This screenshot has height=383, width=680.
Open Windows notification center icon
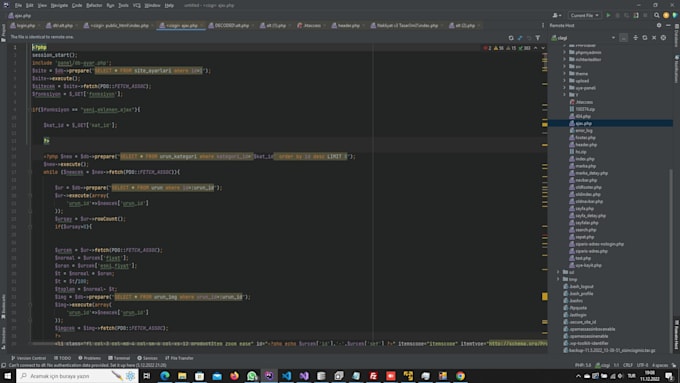point(670,376)
